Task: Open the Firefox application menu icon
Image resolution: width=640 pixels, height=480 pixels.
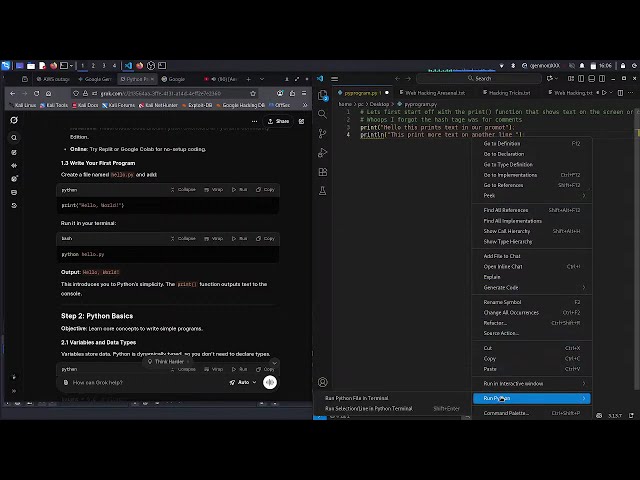Action: [304, 93]
